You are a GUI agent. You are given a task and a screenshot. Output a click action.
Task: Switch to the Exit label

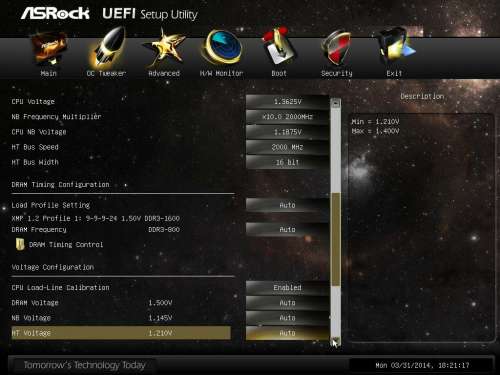point(394,73)
